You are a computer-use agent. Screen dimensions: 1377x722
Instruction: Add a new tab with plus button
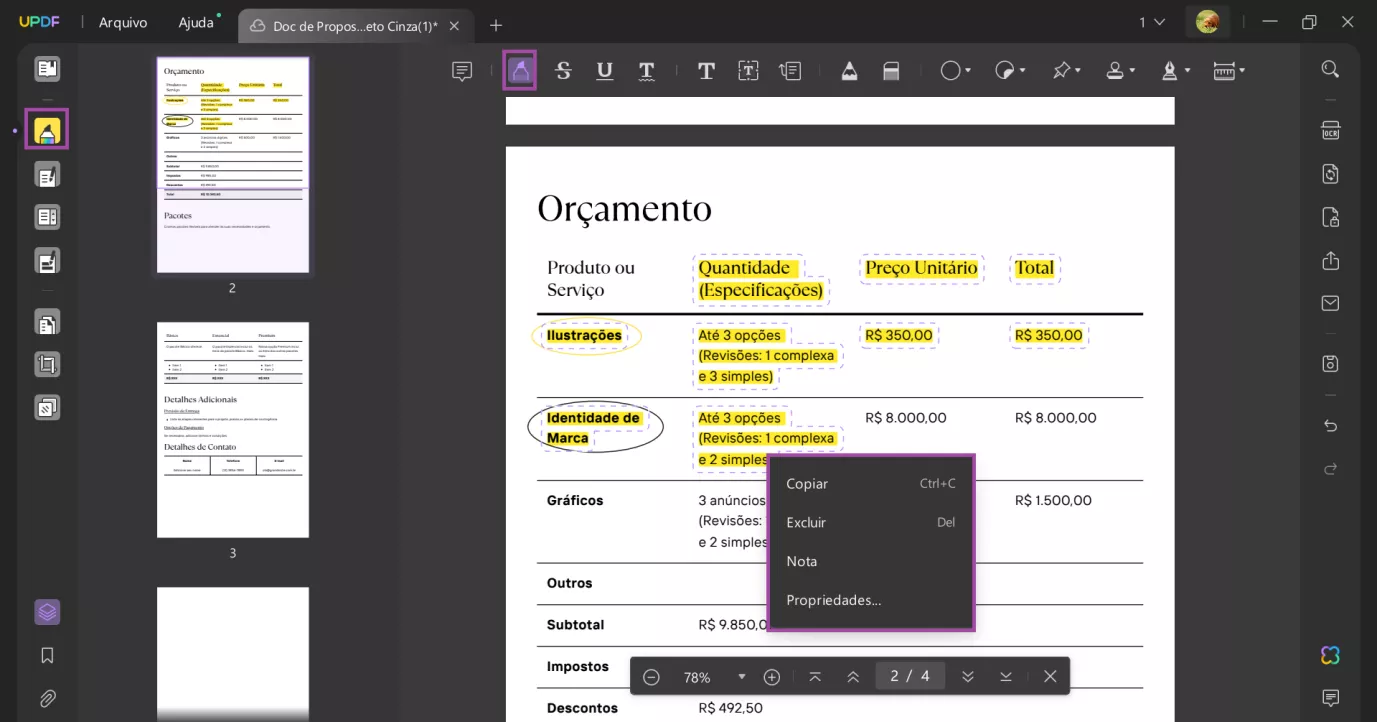tap(496, 25)
